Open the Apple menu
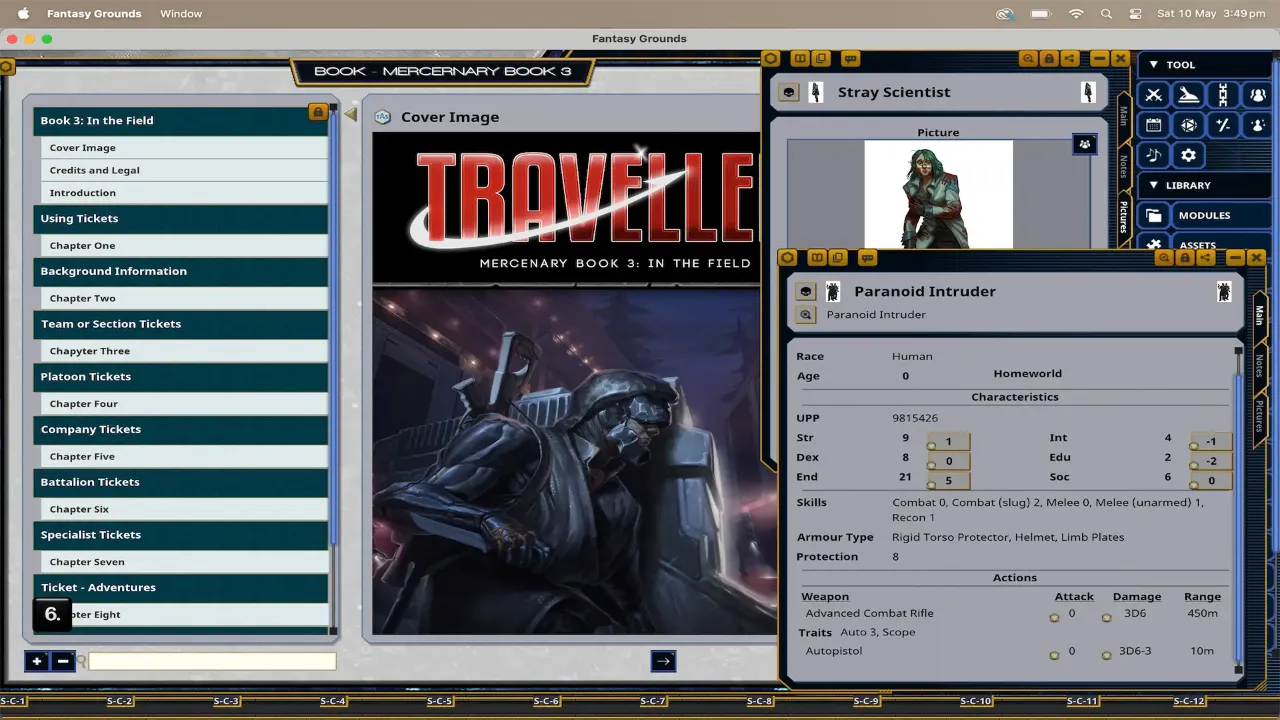The height and width of the screenshot is (720, 1280). coord(23,14)
